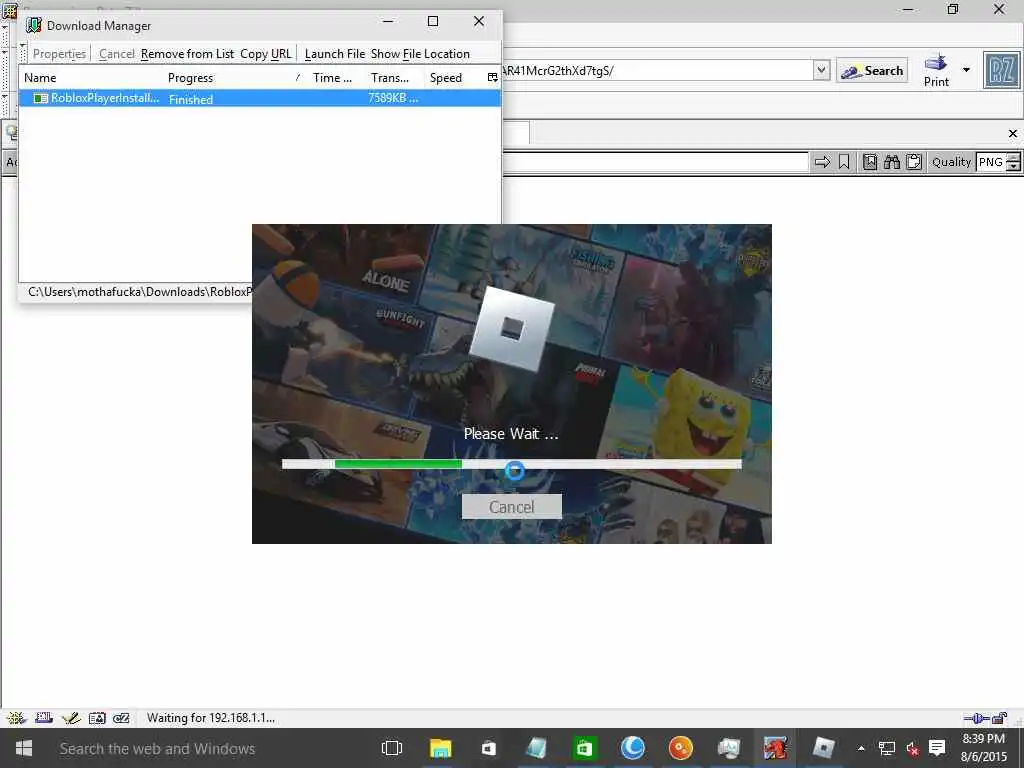Click the bookmark icon in the second toolbar
Screen dimensions: 1024x768
click(x=844, y=162)
